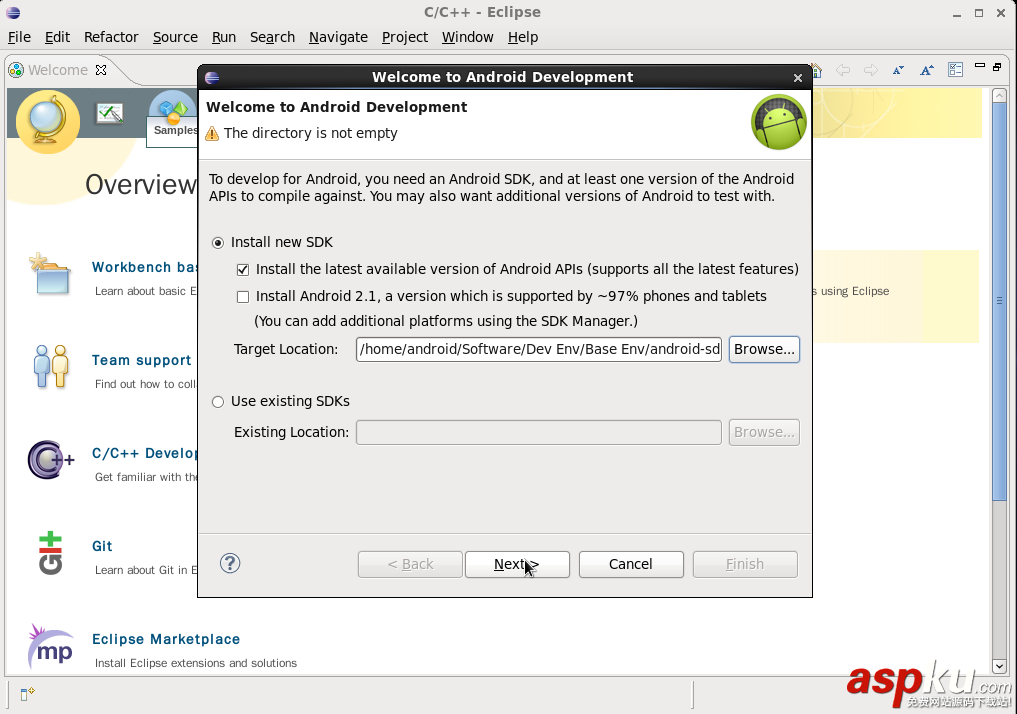Open the Project menu
This screenshot has width=1017, height=714.
405,37
